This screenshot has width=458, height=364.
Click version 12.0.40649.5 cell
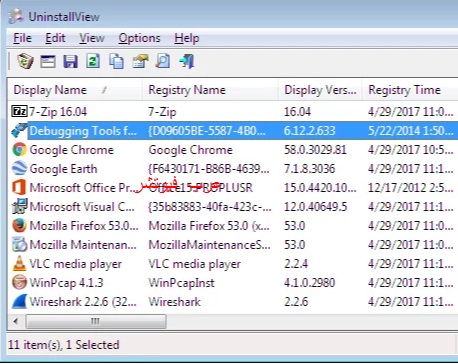[316, 207]
